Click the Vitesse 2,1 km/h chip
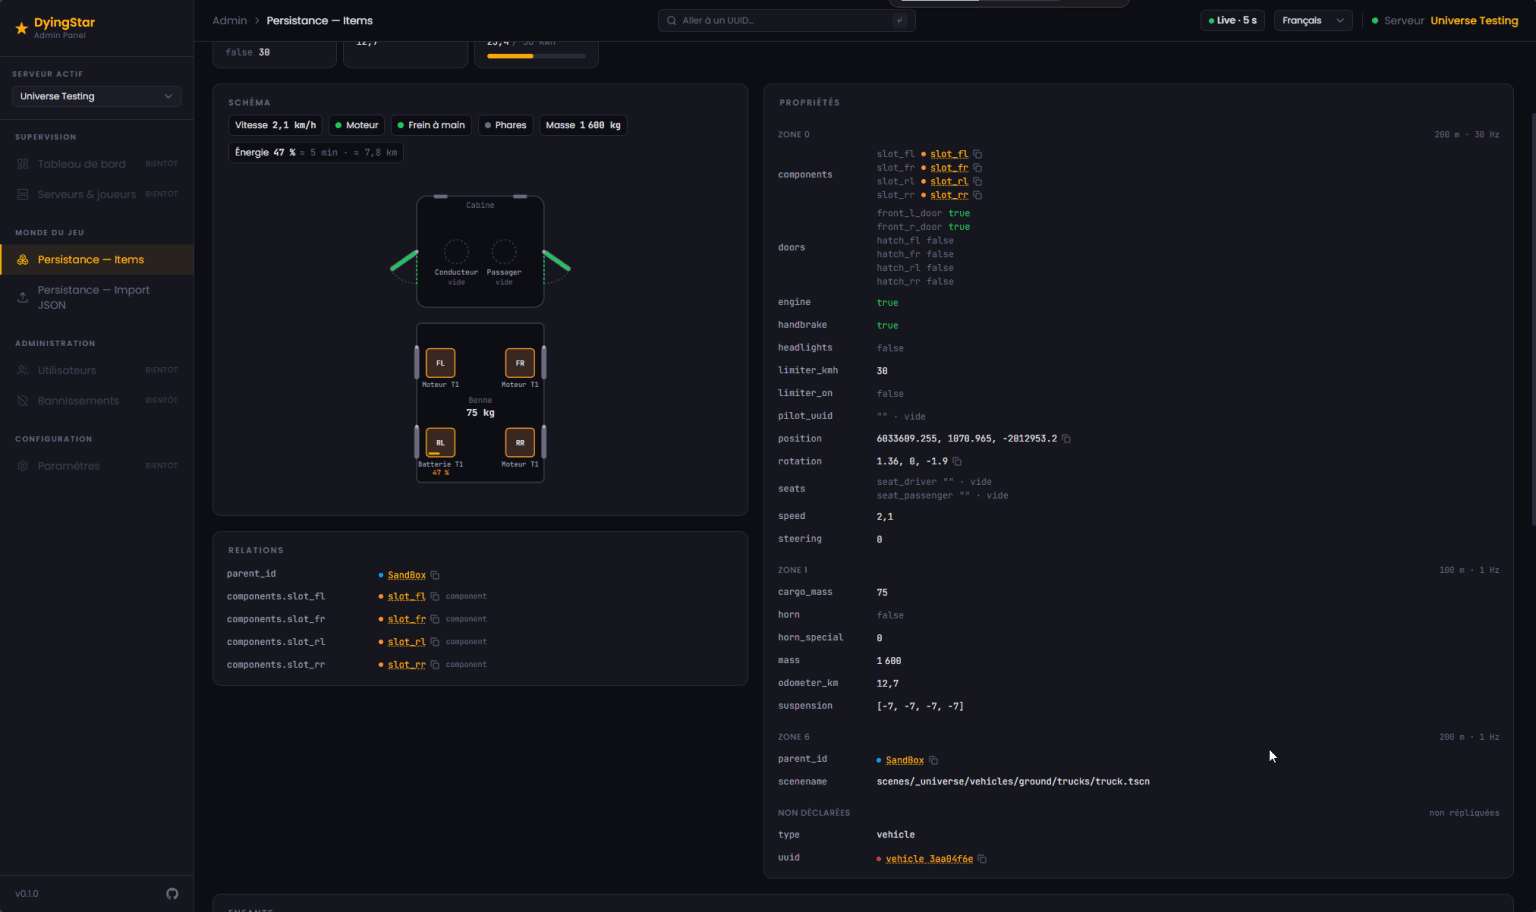1536x912 pixels. pos(275,125)
